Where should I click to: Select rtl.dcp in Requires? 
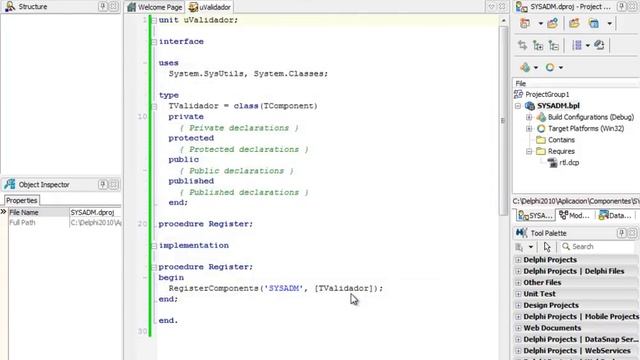(x=569, y=163)
